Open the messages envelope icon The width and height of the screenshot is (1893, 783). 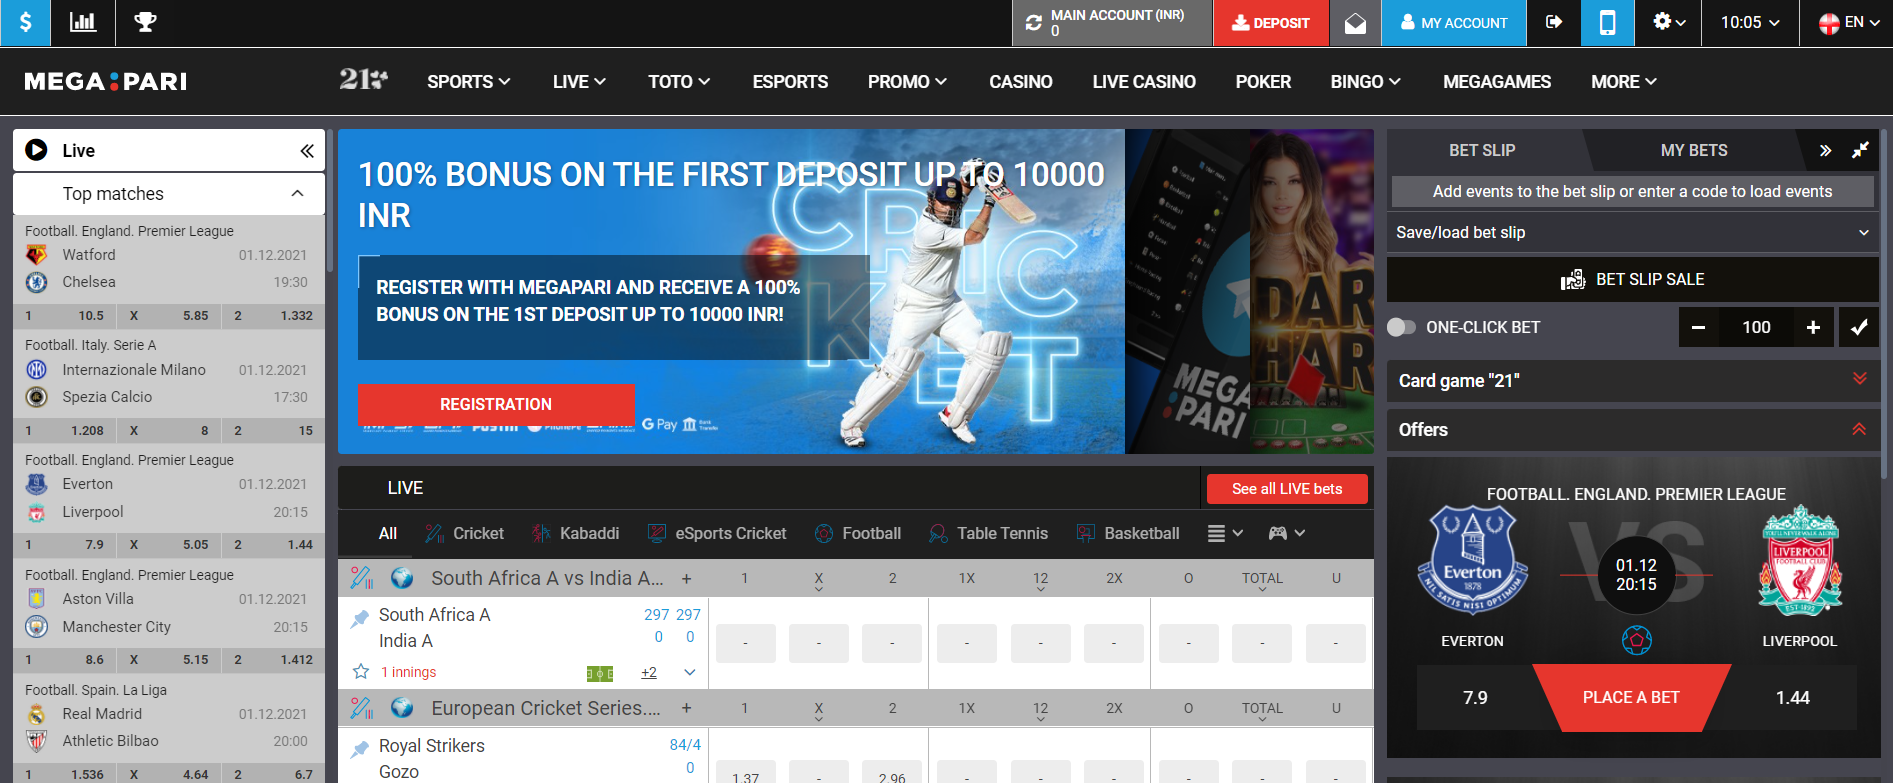(1355, 22)
